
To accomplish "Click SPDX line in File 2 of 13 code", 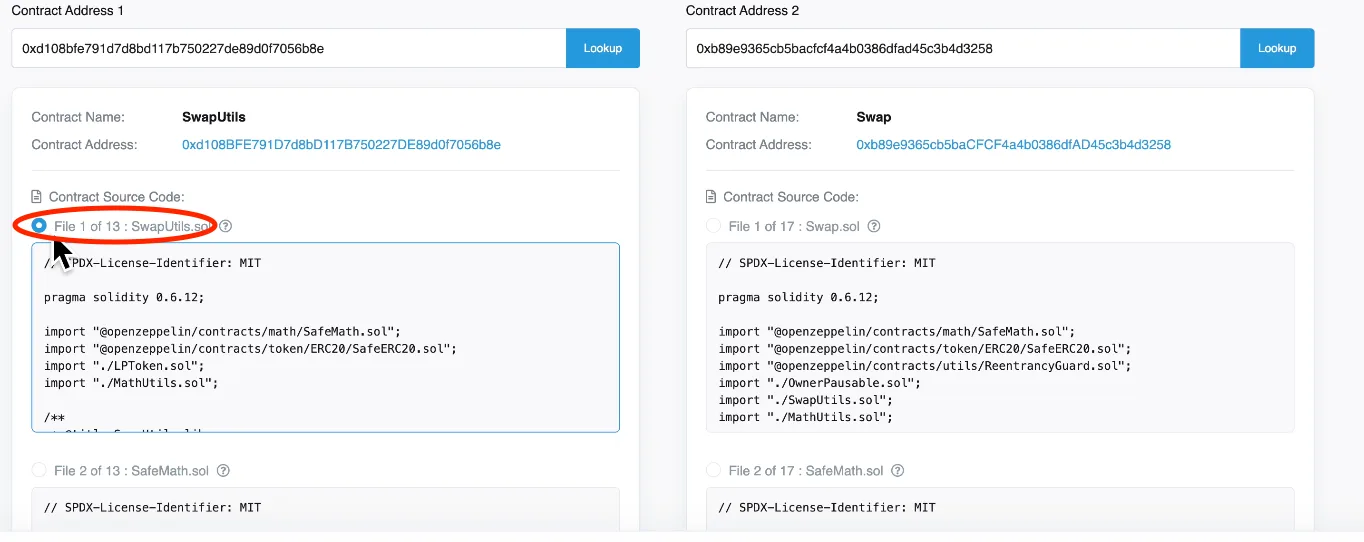I will pyautogui.click(x=152, y=507).
